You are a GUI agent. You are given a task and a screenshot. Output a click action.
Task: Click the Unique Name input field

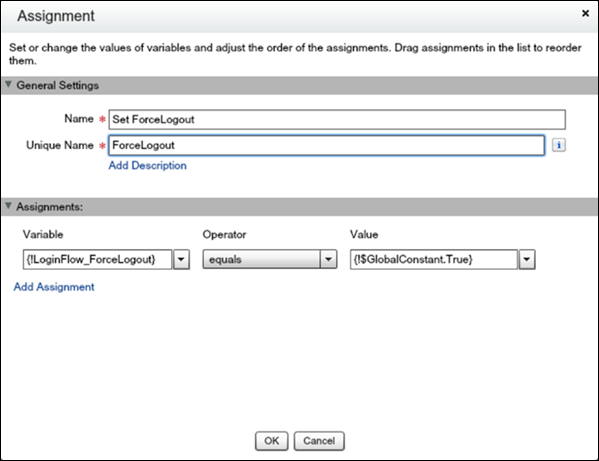coord(327,145)
